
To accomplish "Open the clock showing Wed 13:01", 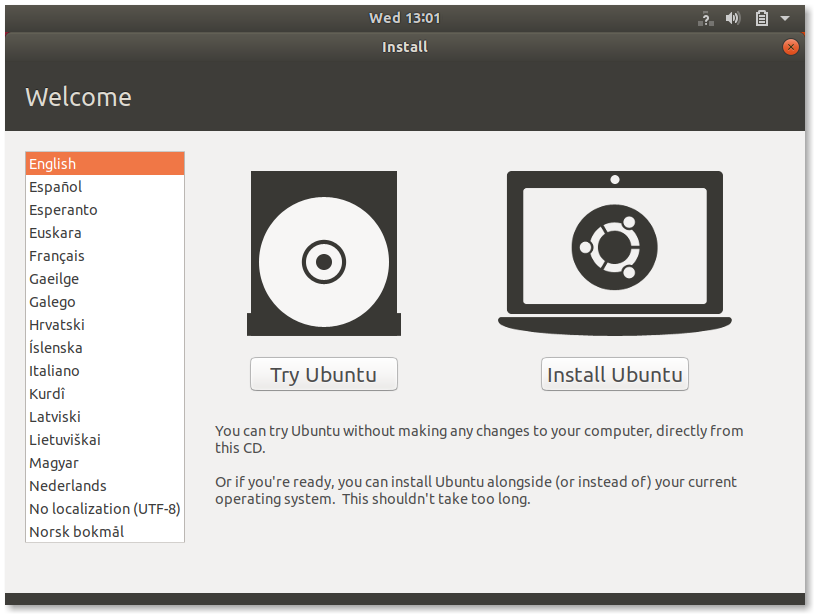I will click(x=404, y=18).
